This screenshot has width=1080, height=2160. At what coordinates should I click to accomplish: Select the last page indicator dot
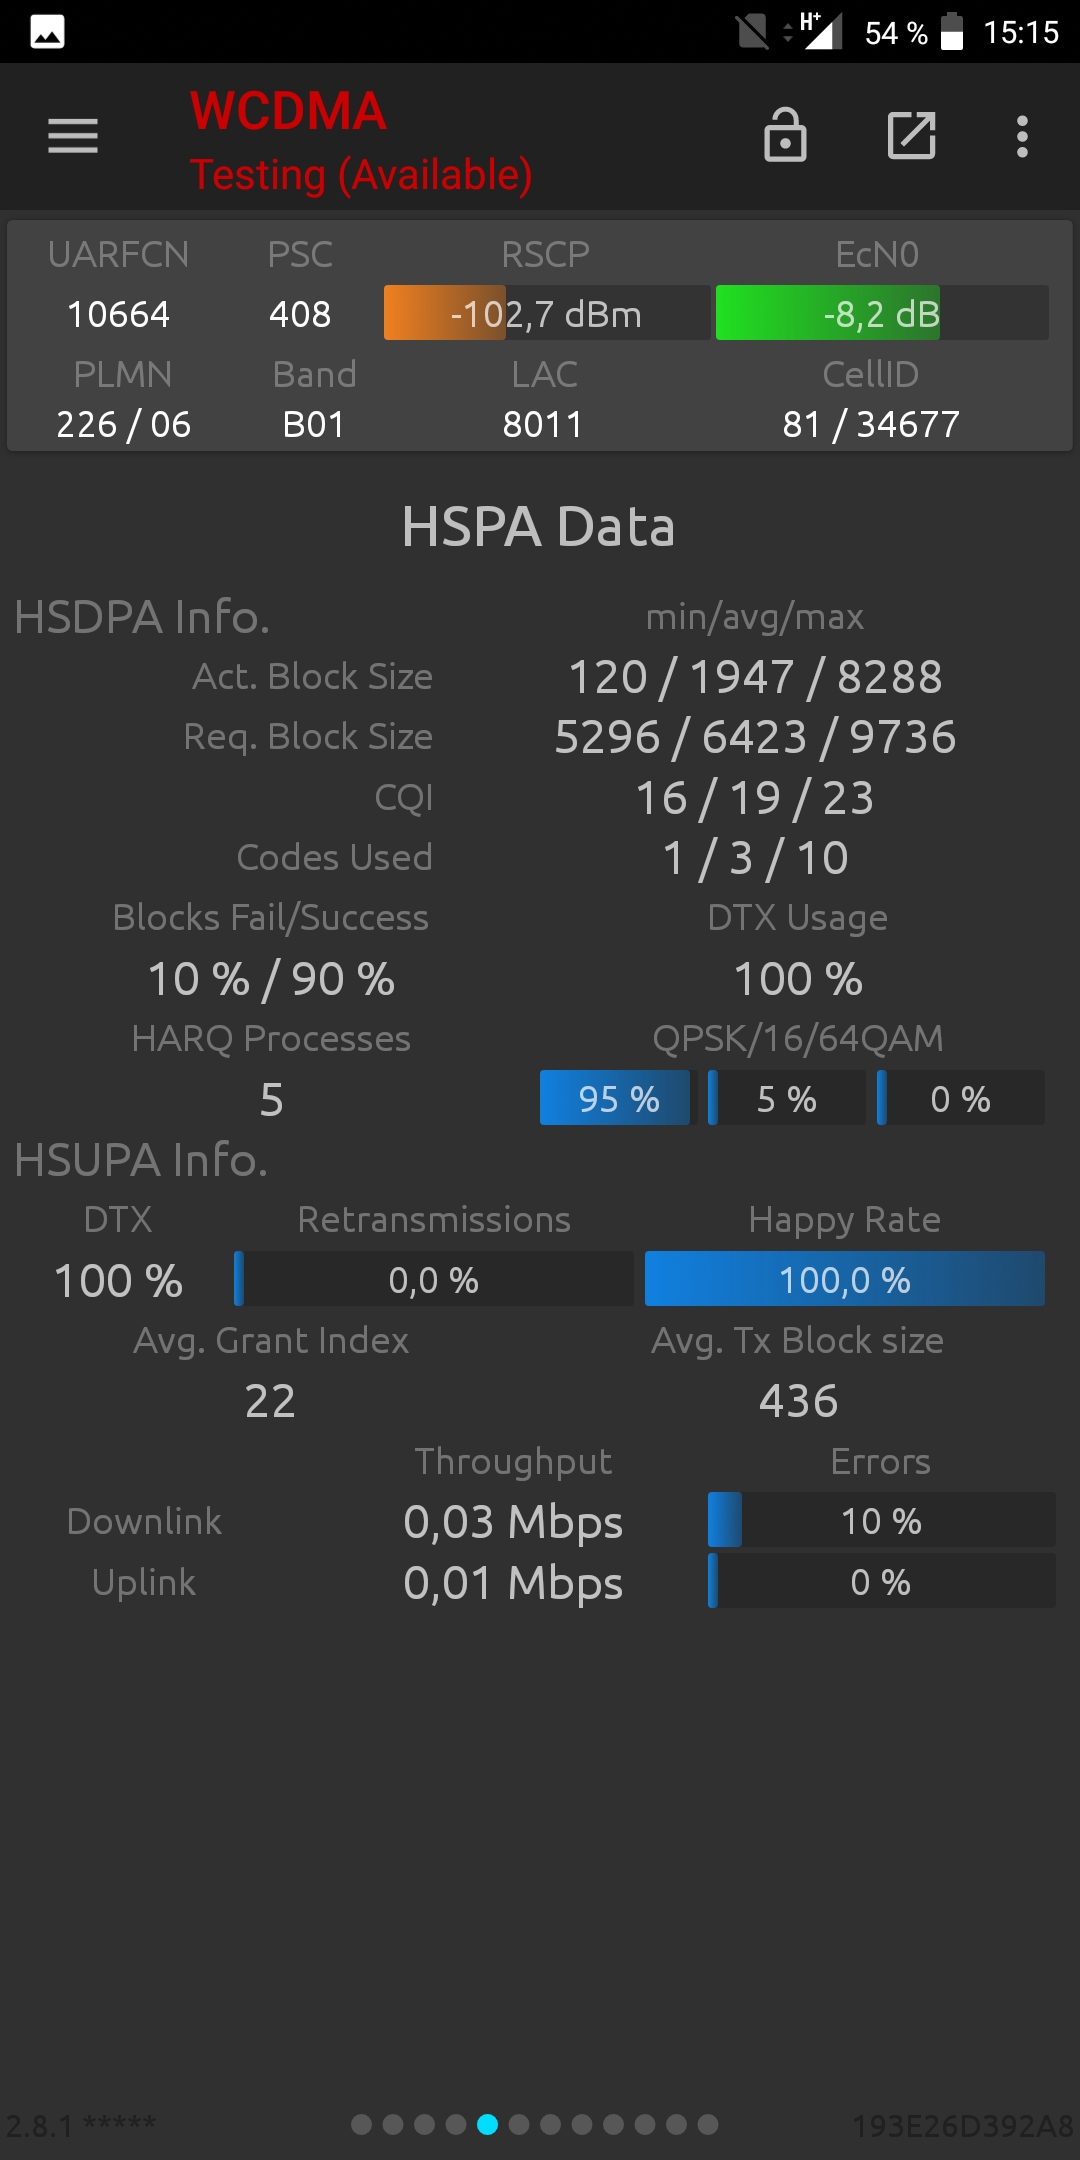tap(708, 2124)
